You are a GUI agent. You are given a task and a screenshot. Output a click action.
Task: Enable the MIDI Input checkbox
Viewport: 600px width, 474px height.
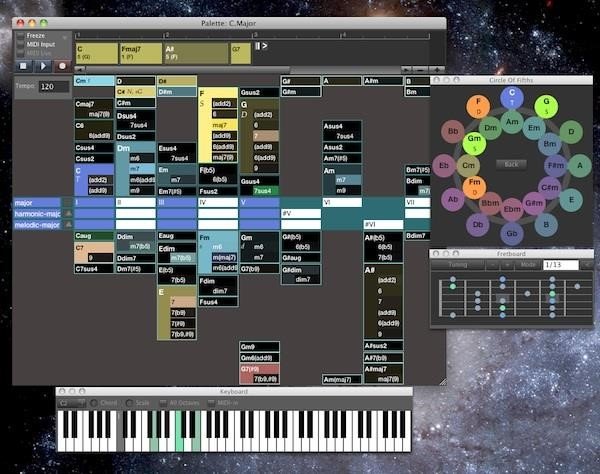[20, 44]
